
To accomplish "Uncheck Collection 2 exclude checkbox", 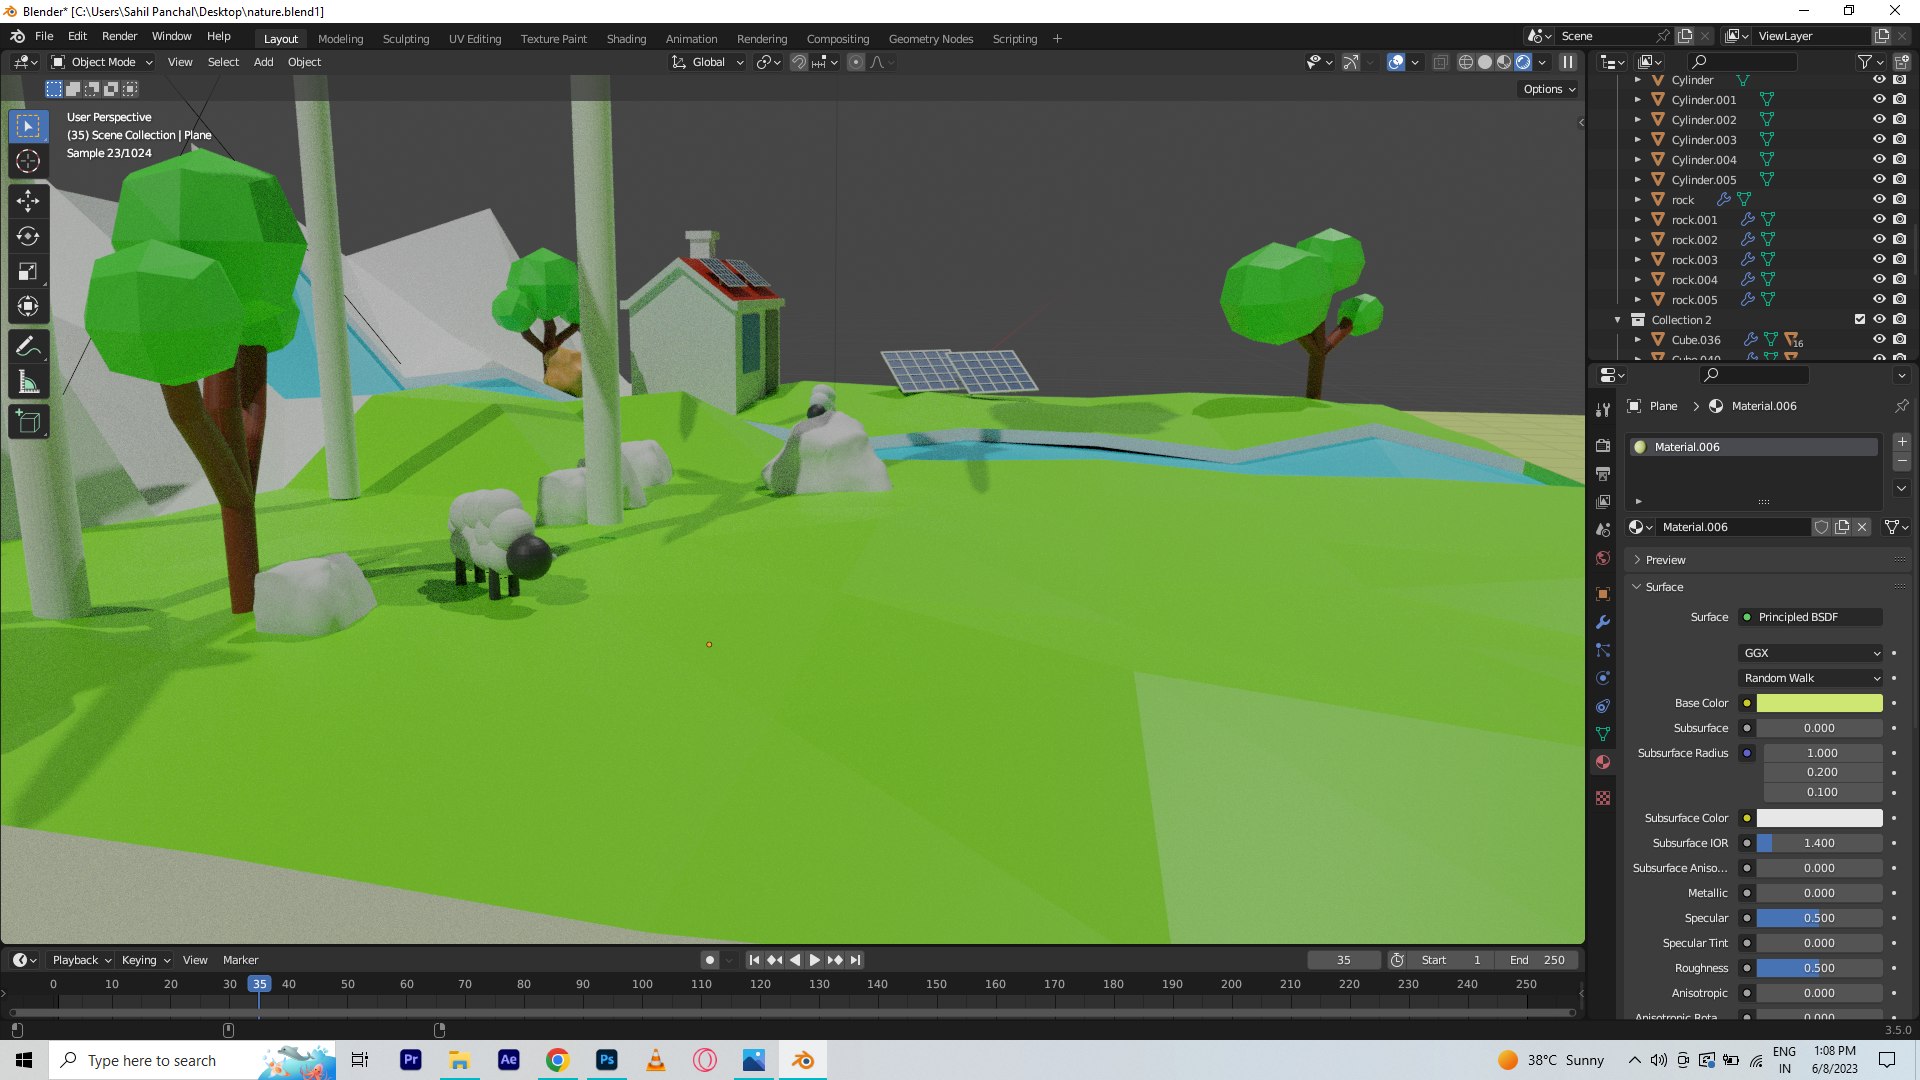I will (x=1860, y=319).
